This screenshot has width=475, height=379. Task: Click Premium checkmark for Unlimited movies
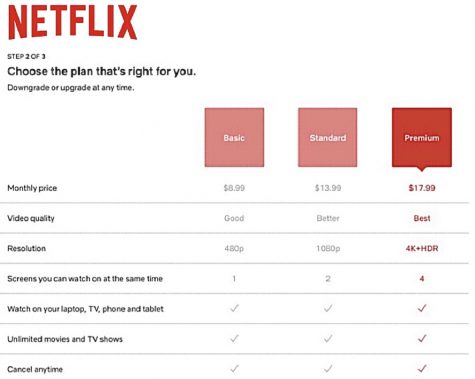[x=422, y=339]
